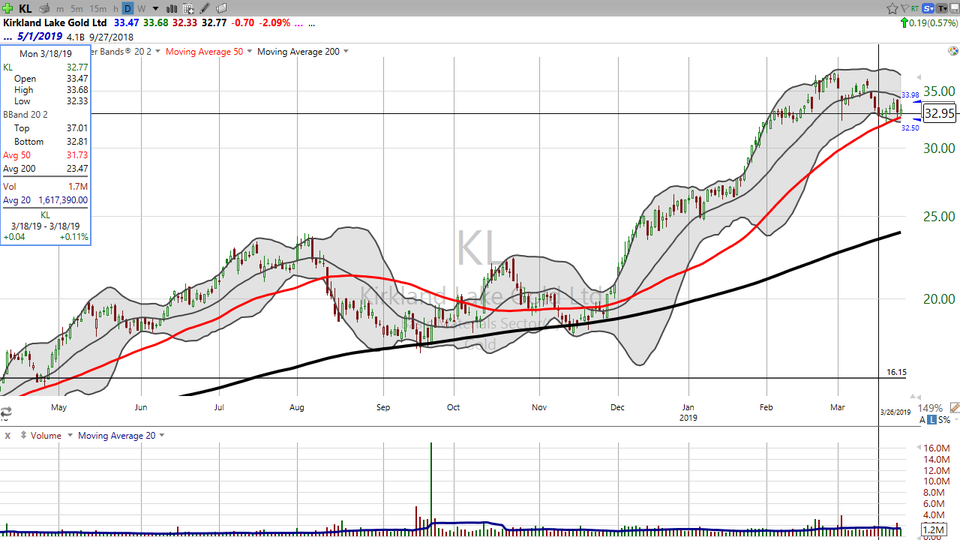
Task: Click the 33.98 upper price label
Action: pyautogui.click(x=910, y=95)
